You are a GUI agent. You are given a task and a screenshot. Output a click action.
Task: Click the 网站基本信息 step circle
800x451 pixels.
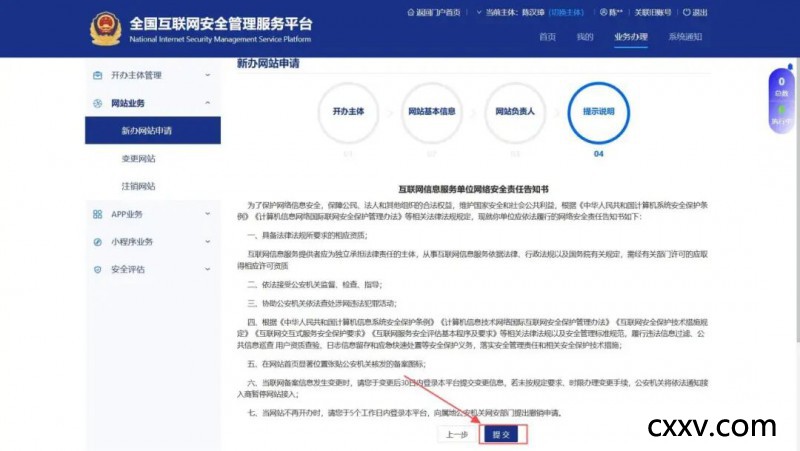(x=432, y=112)
